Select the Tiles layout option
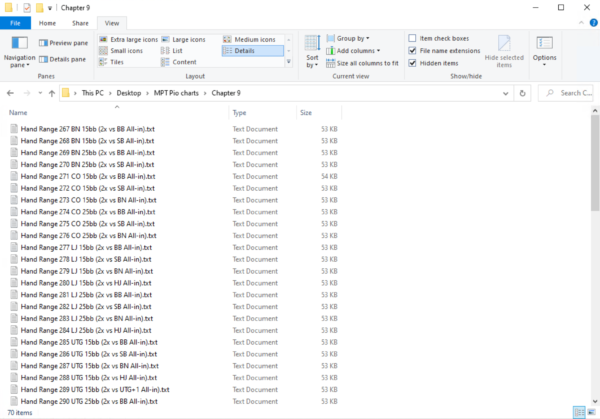The width and height of the screenshot is (600, 419). point(117,62)
